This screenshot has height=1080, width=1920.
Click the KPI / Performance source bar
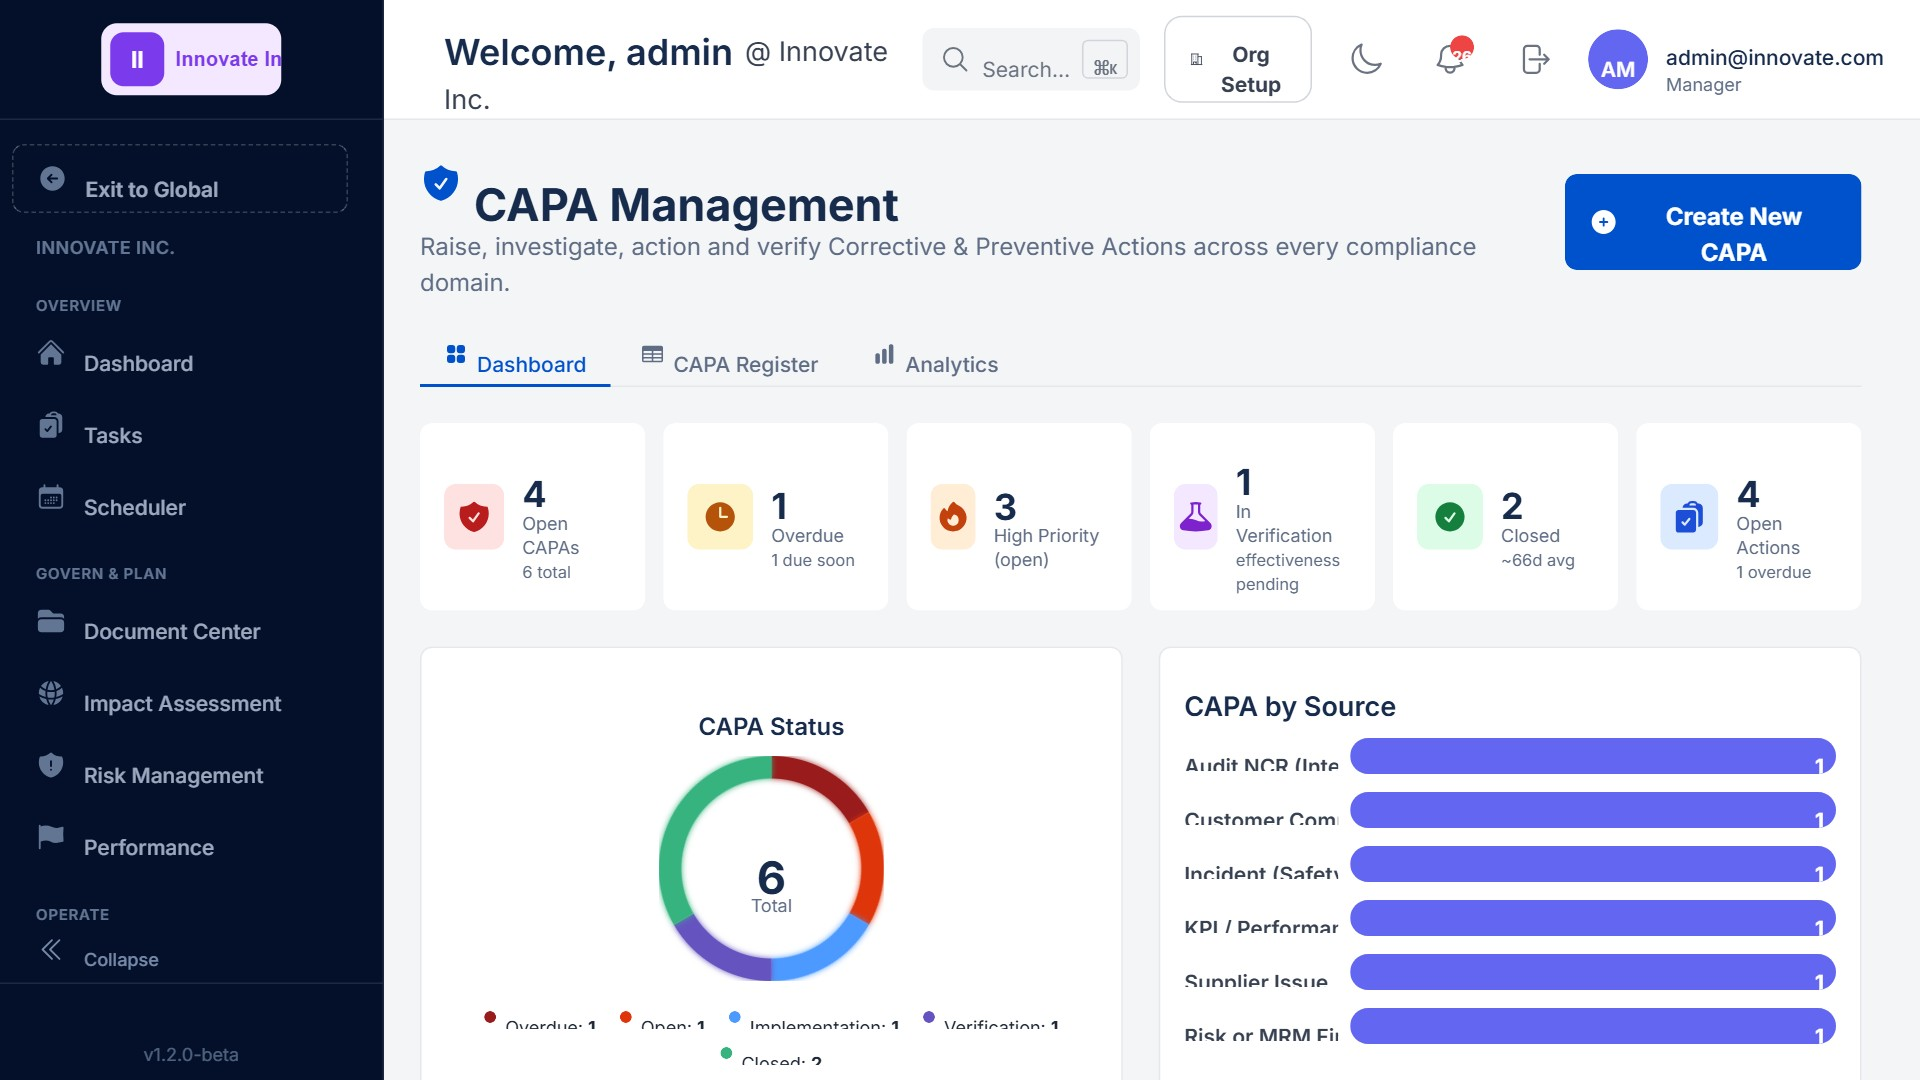tap(1593, 918)
